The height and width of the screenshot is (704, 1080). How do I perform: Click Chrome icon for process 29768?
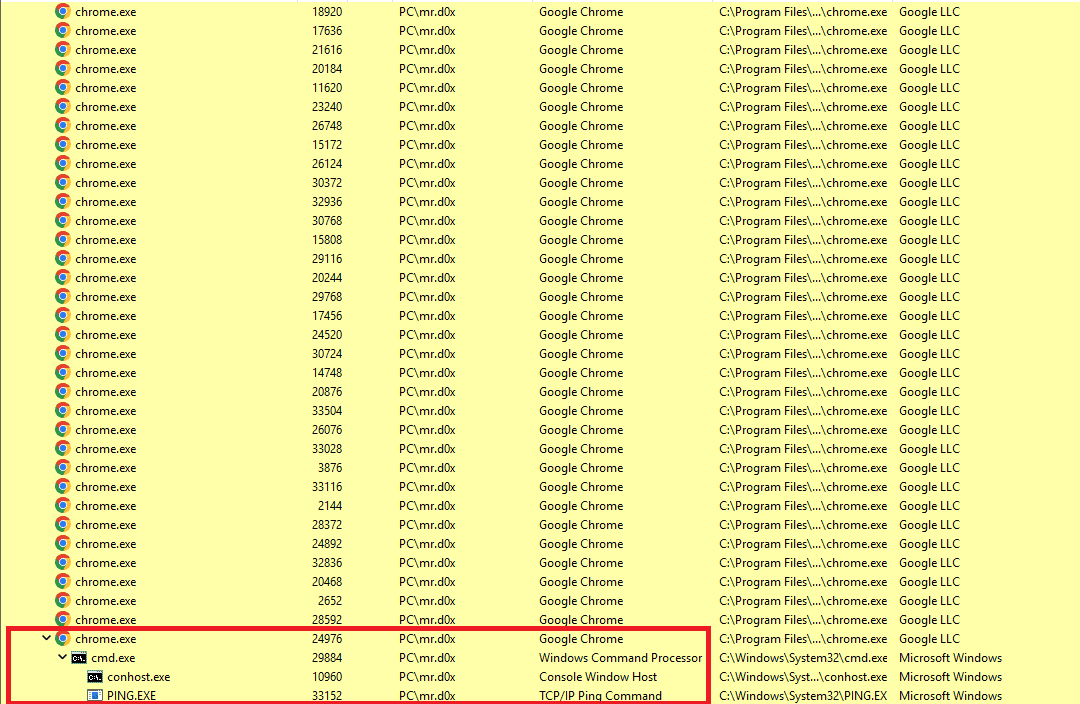pos(63,297)
